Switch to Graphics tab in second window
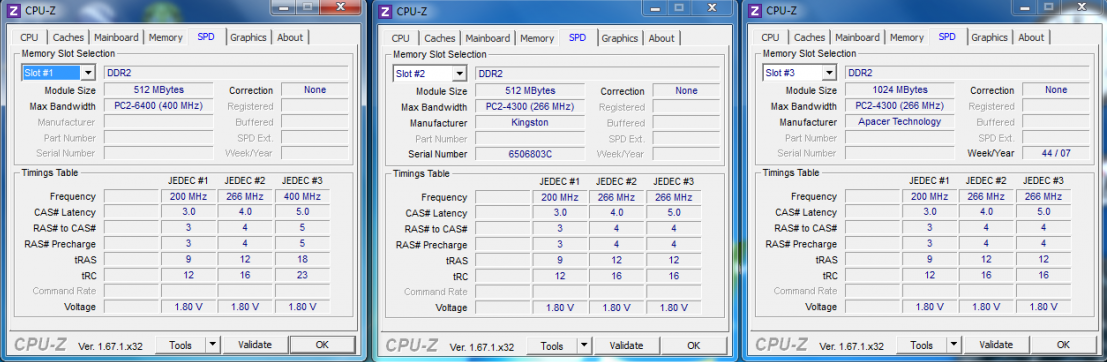1107x362 pixels. (620, 38)
